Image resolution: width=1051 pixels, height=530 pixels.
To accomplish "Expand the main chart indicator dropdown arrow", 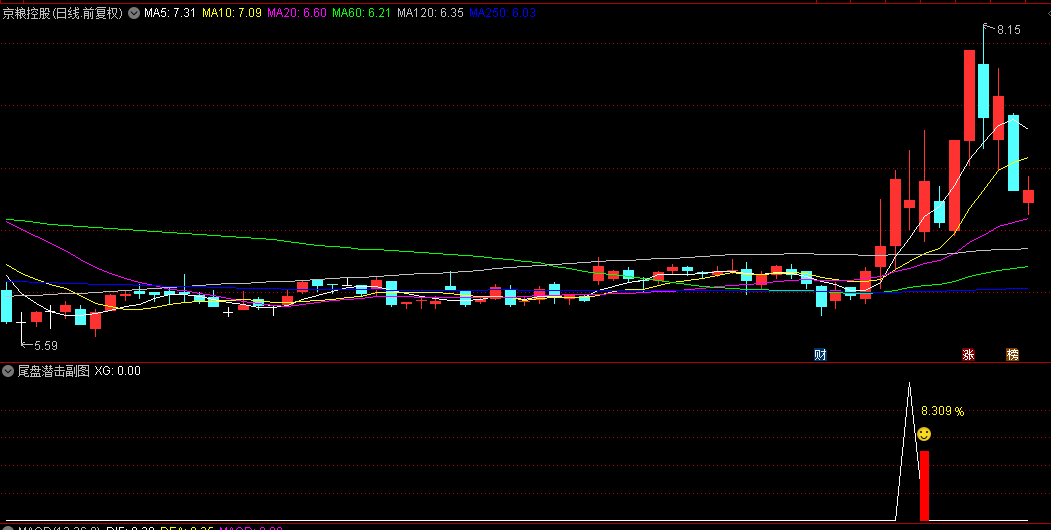I will (x=134, y=14).
